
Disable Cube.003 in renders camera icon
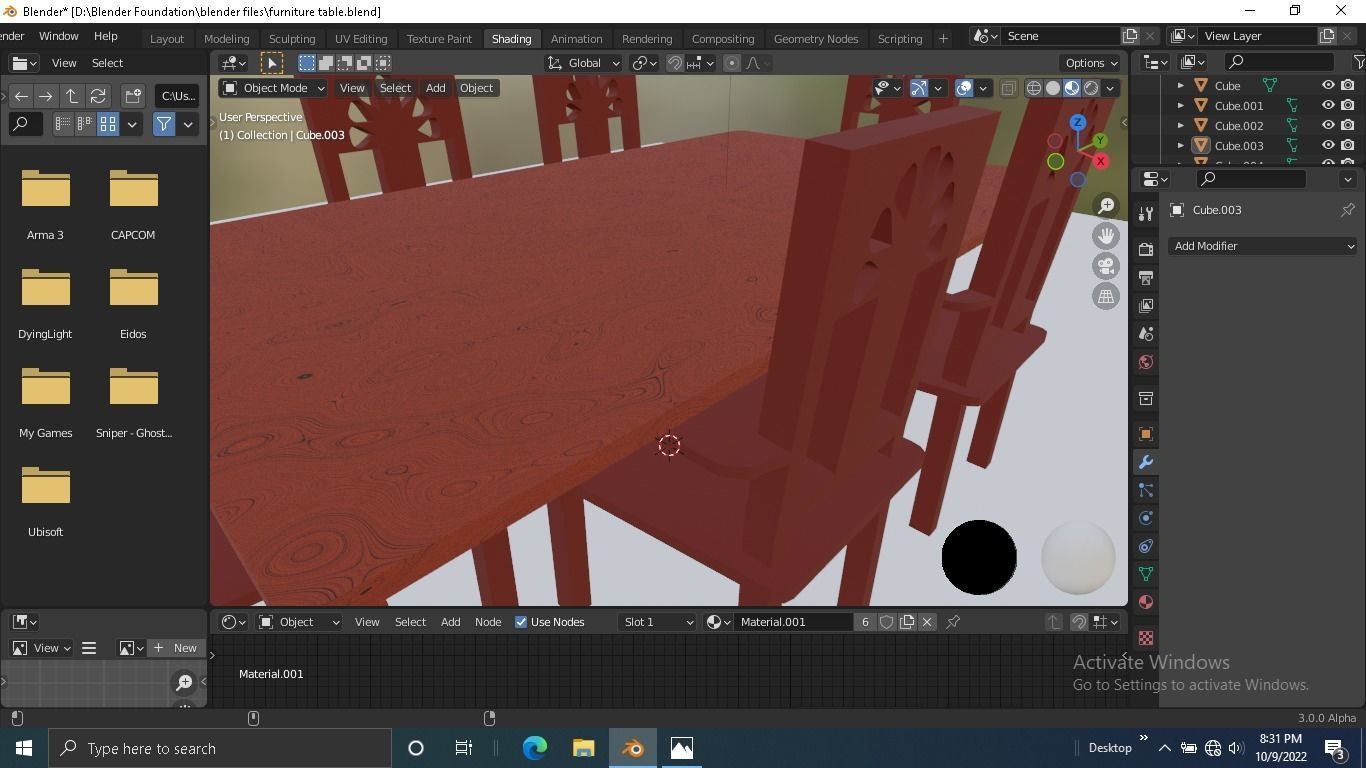pos(1348,145)
